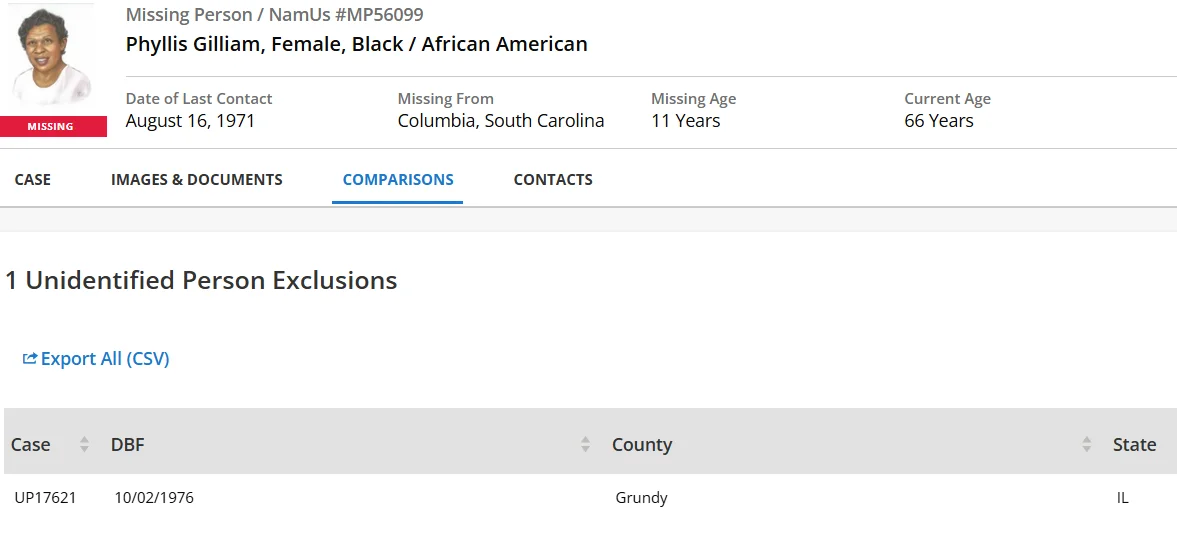Screen dimensions: 1177x549
Task: Toggle DBF column sort arrows
Action: coord(585,445)
